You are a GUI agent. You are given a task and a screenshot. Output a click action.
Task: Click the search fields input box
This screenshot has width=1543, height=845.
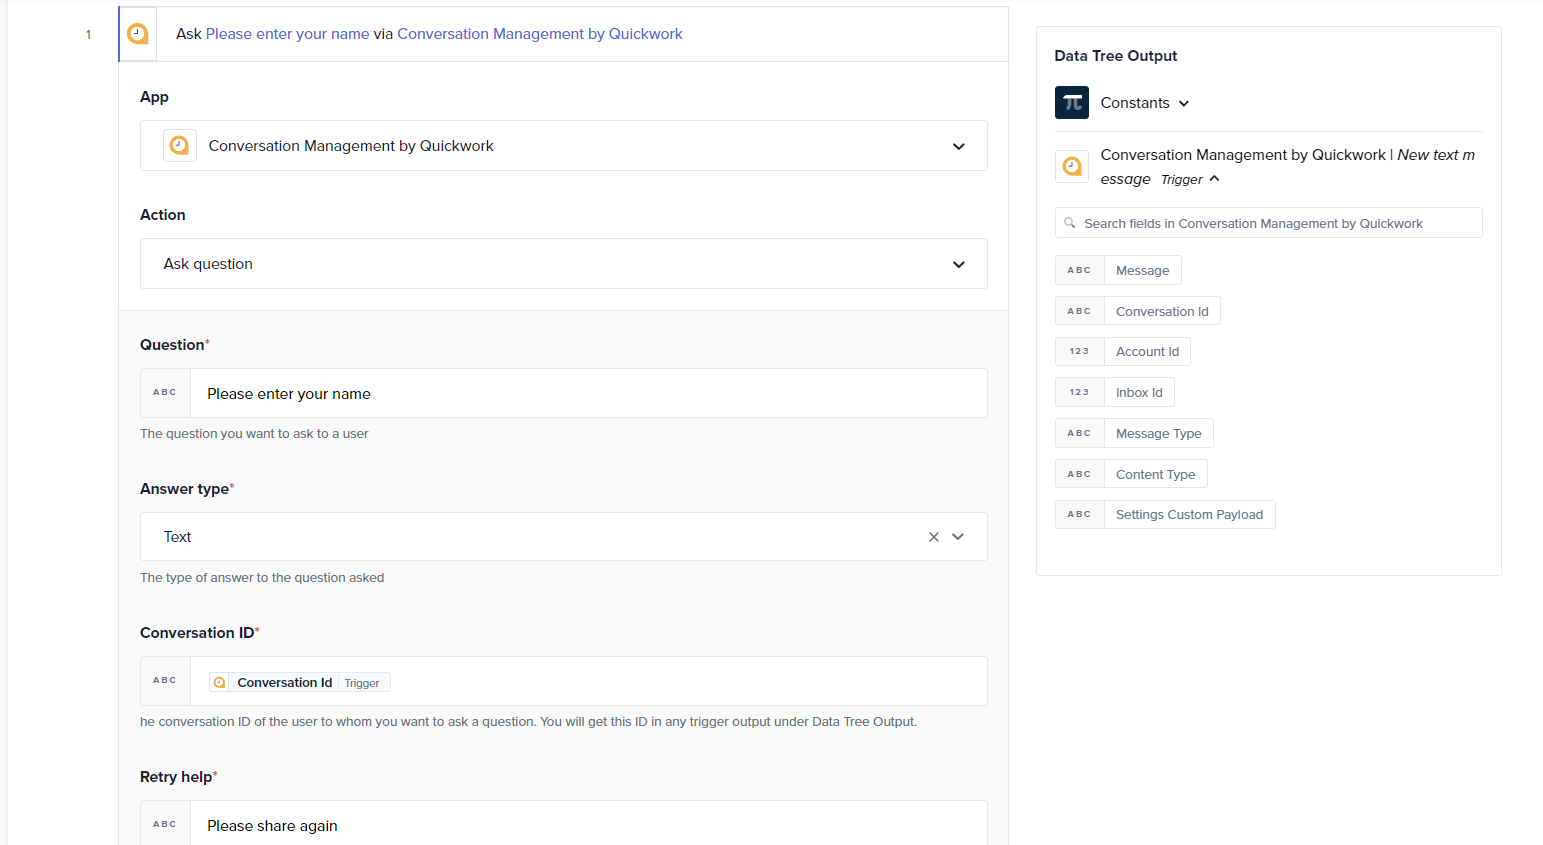point(1268,223)
